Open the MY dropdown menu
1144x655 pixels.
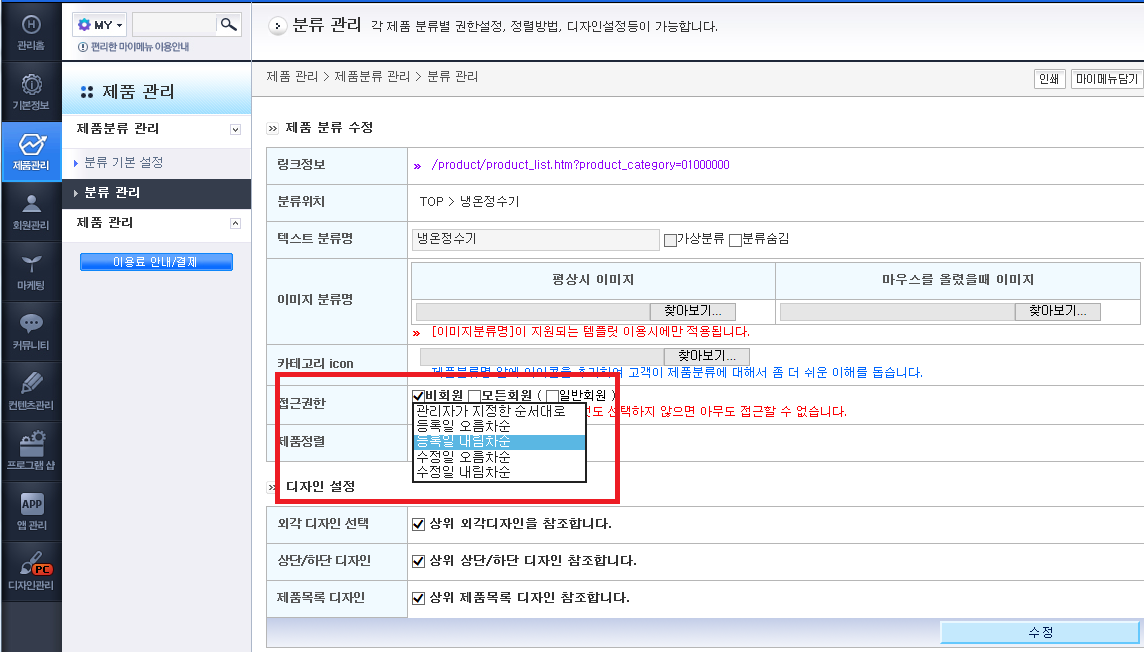99,25
